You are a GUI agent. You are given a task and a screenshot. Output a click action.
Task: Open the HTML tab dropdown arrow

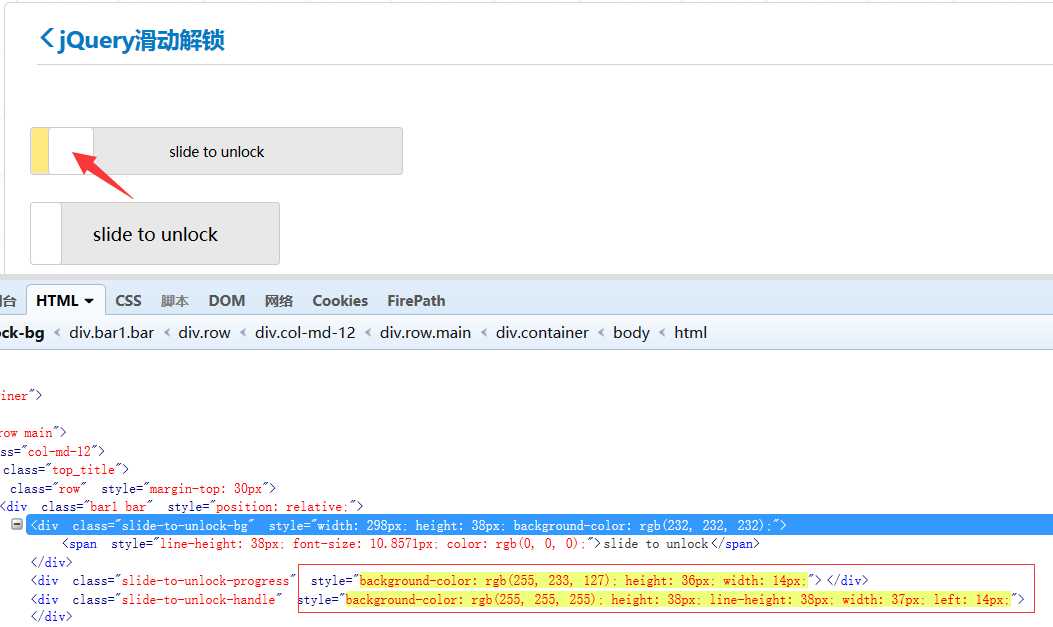pos(89,301)
